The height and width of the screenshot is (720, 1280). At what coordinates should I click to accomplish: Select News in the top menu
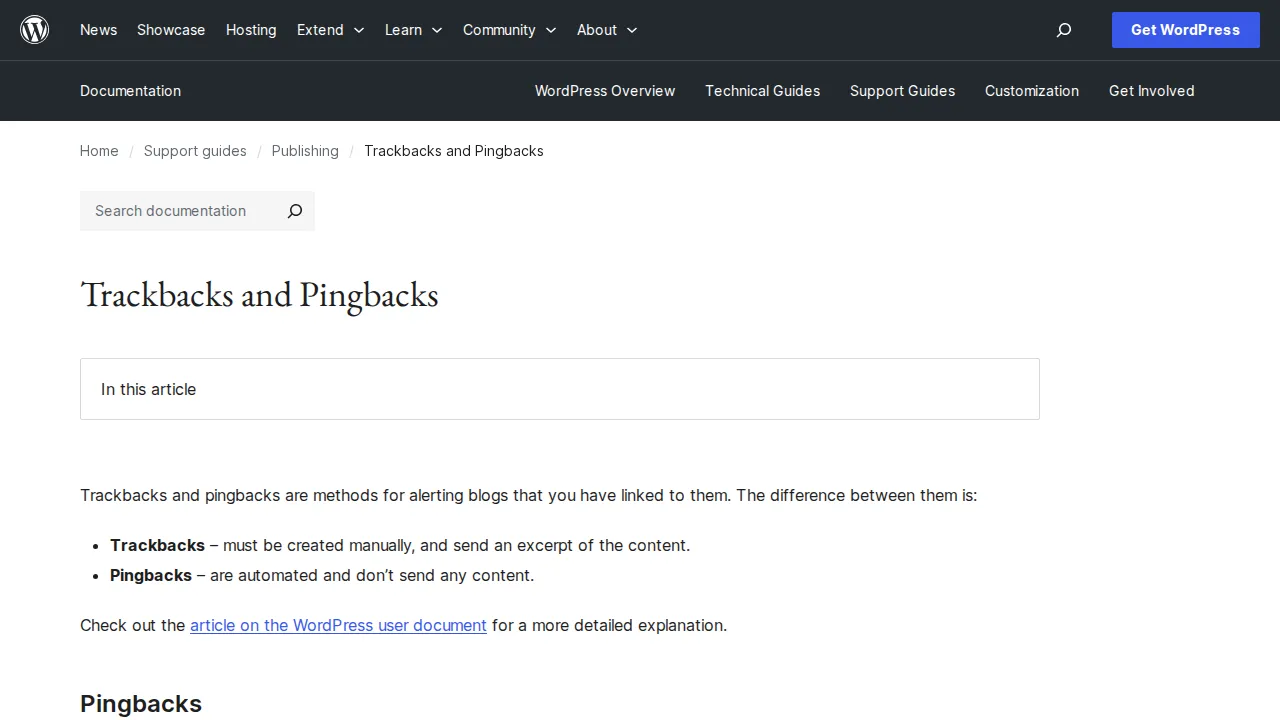[98, 30]
